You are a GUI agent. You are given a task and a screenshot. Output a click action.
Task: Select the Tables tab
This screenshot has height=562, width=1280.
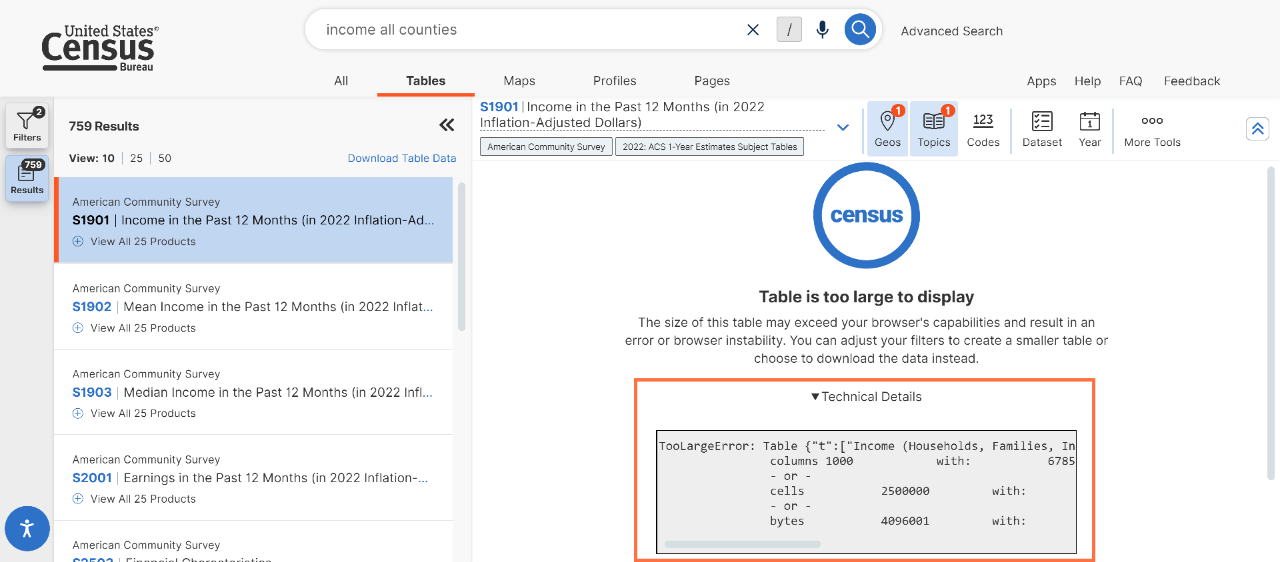(426, 81)
